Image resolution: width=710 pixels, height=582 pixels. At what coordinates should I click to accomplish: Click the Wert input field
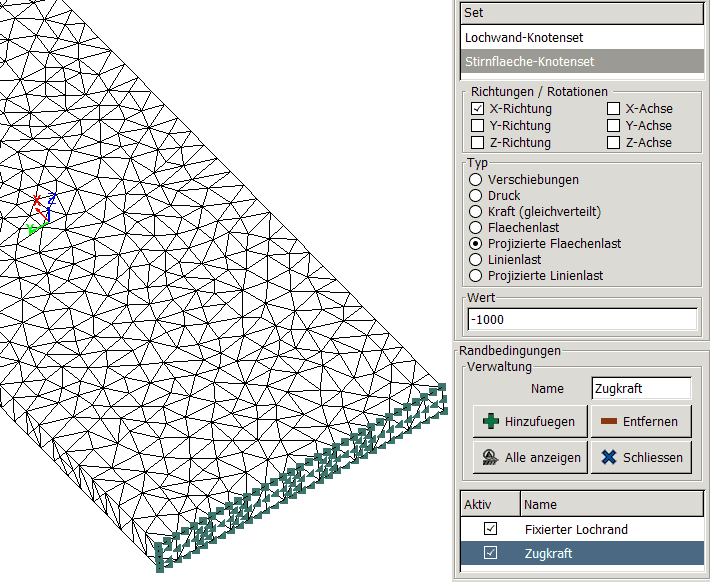[582, 319]
